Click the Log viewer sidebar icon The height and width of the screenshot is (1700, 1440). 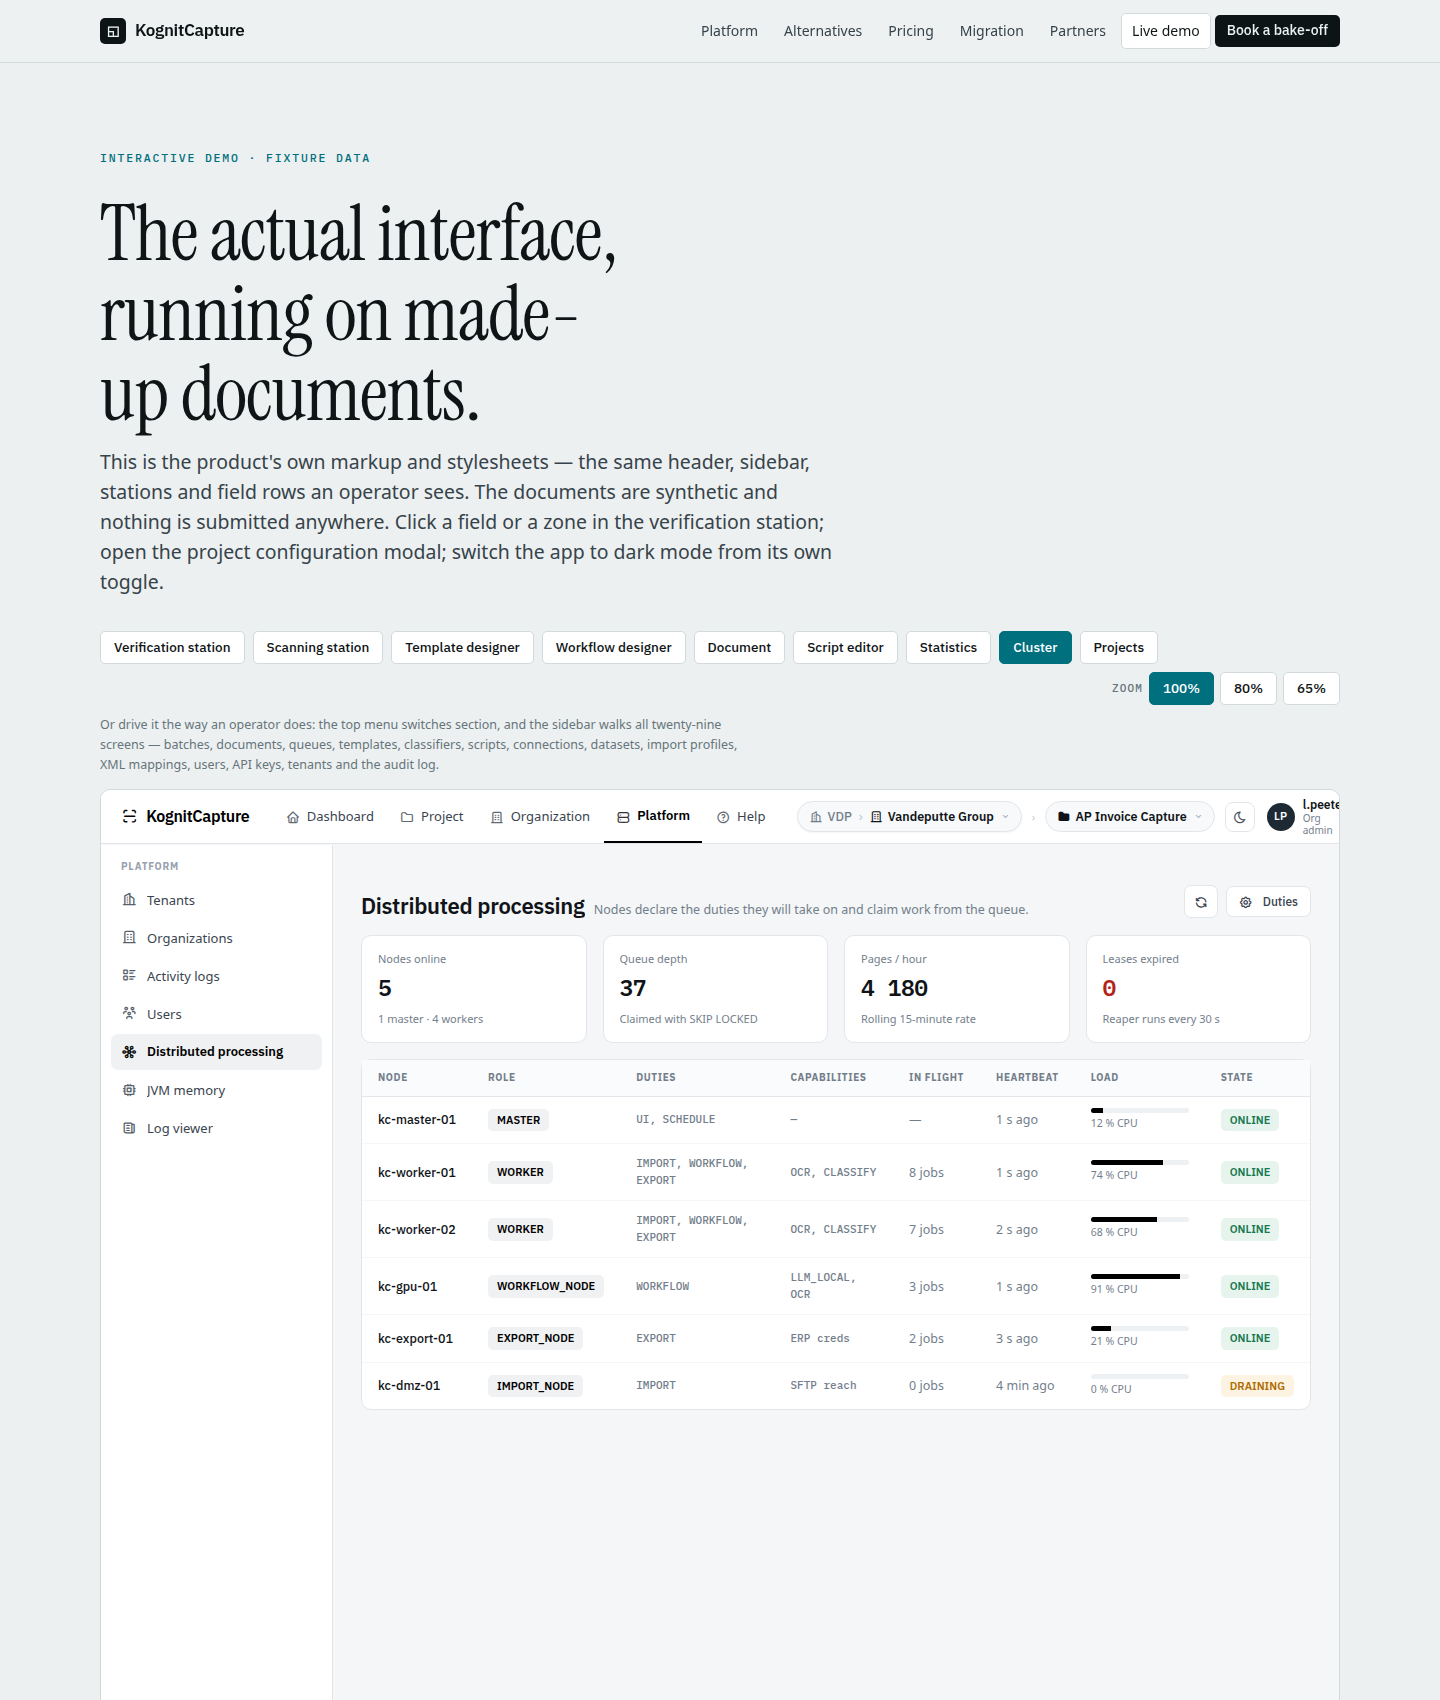129,1128
